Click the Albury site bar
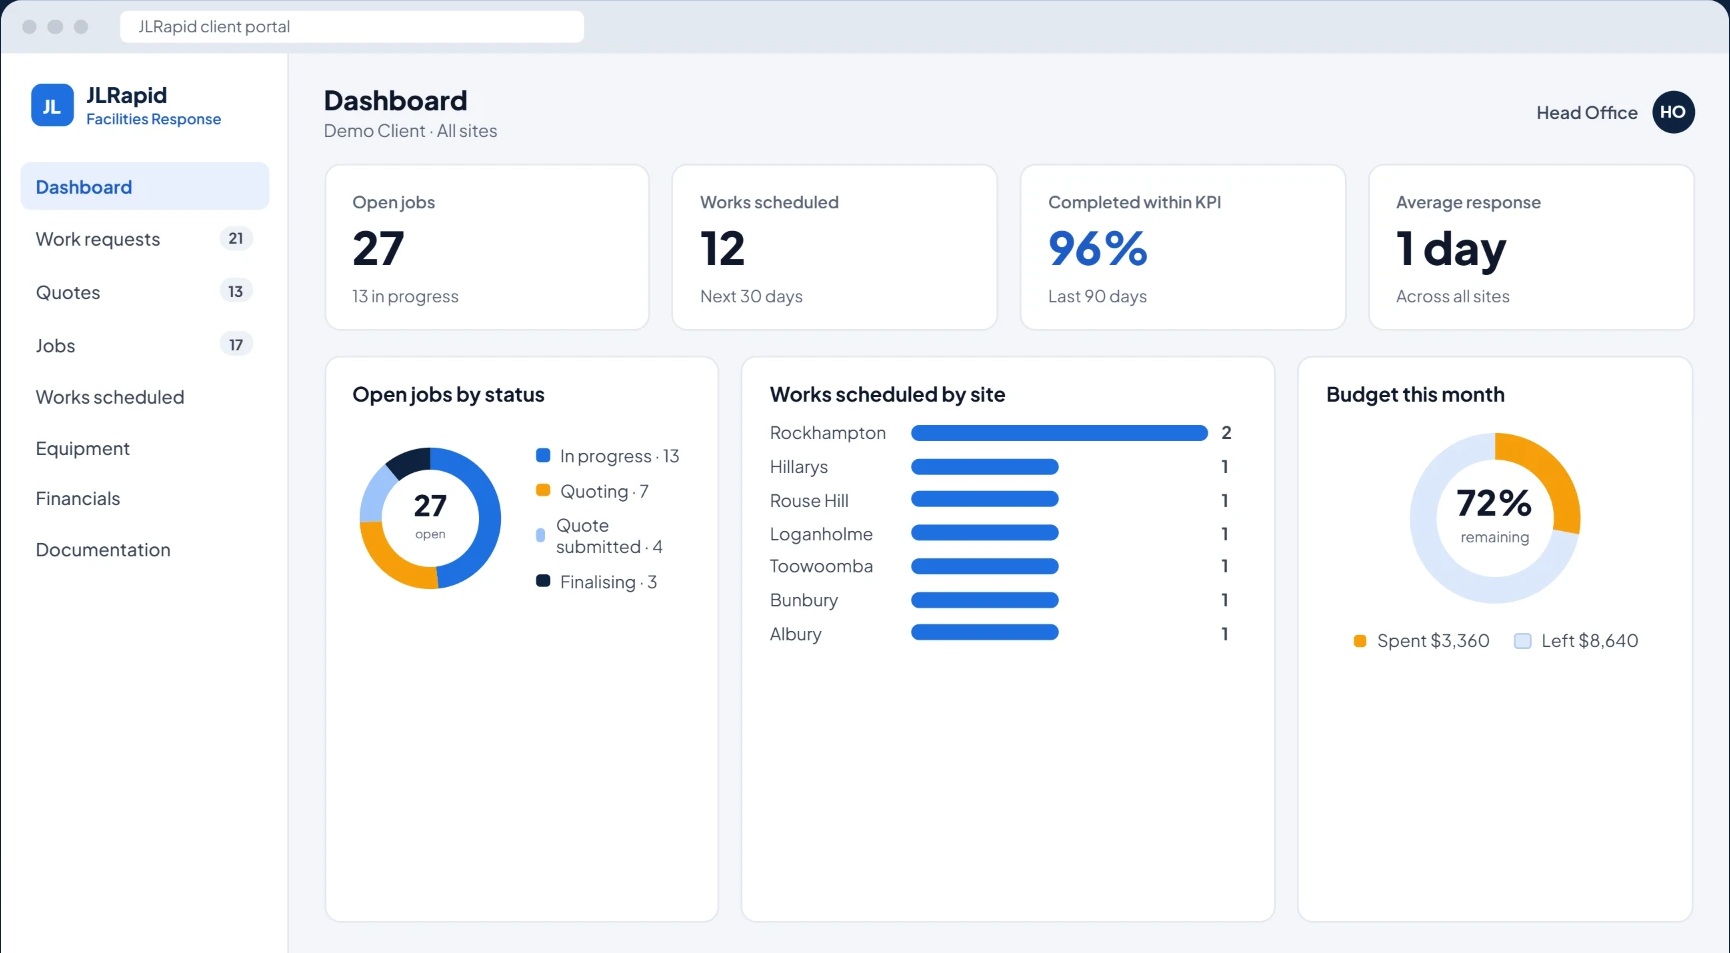This screenshot has height=953, width=1730. click(985, 633)
